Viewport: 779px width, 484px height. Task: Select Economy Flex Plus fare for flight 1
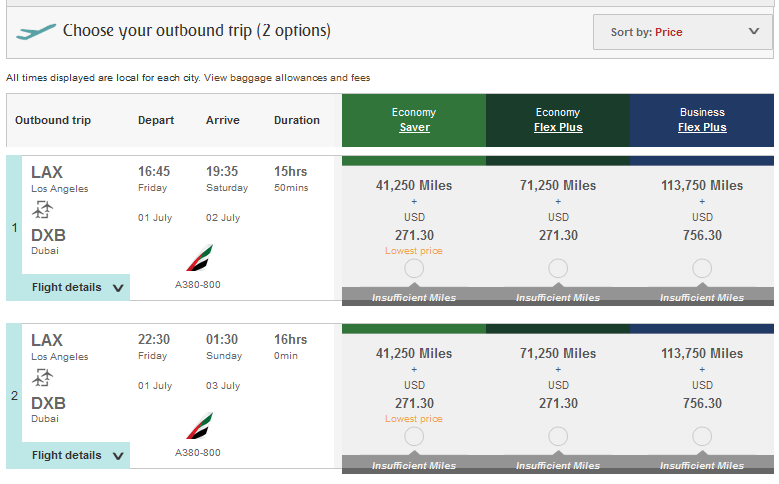[x=558, y=268]
